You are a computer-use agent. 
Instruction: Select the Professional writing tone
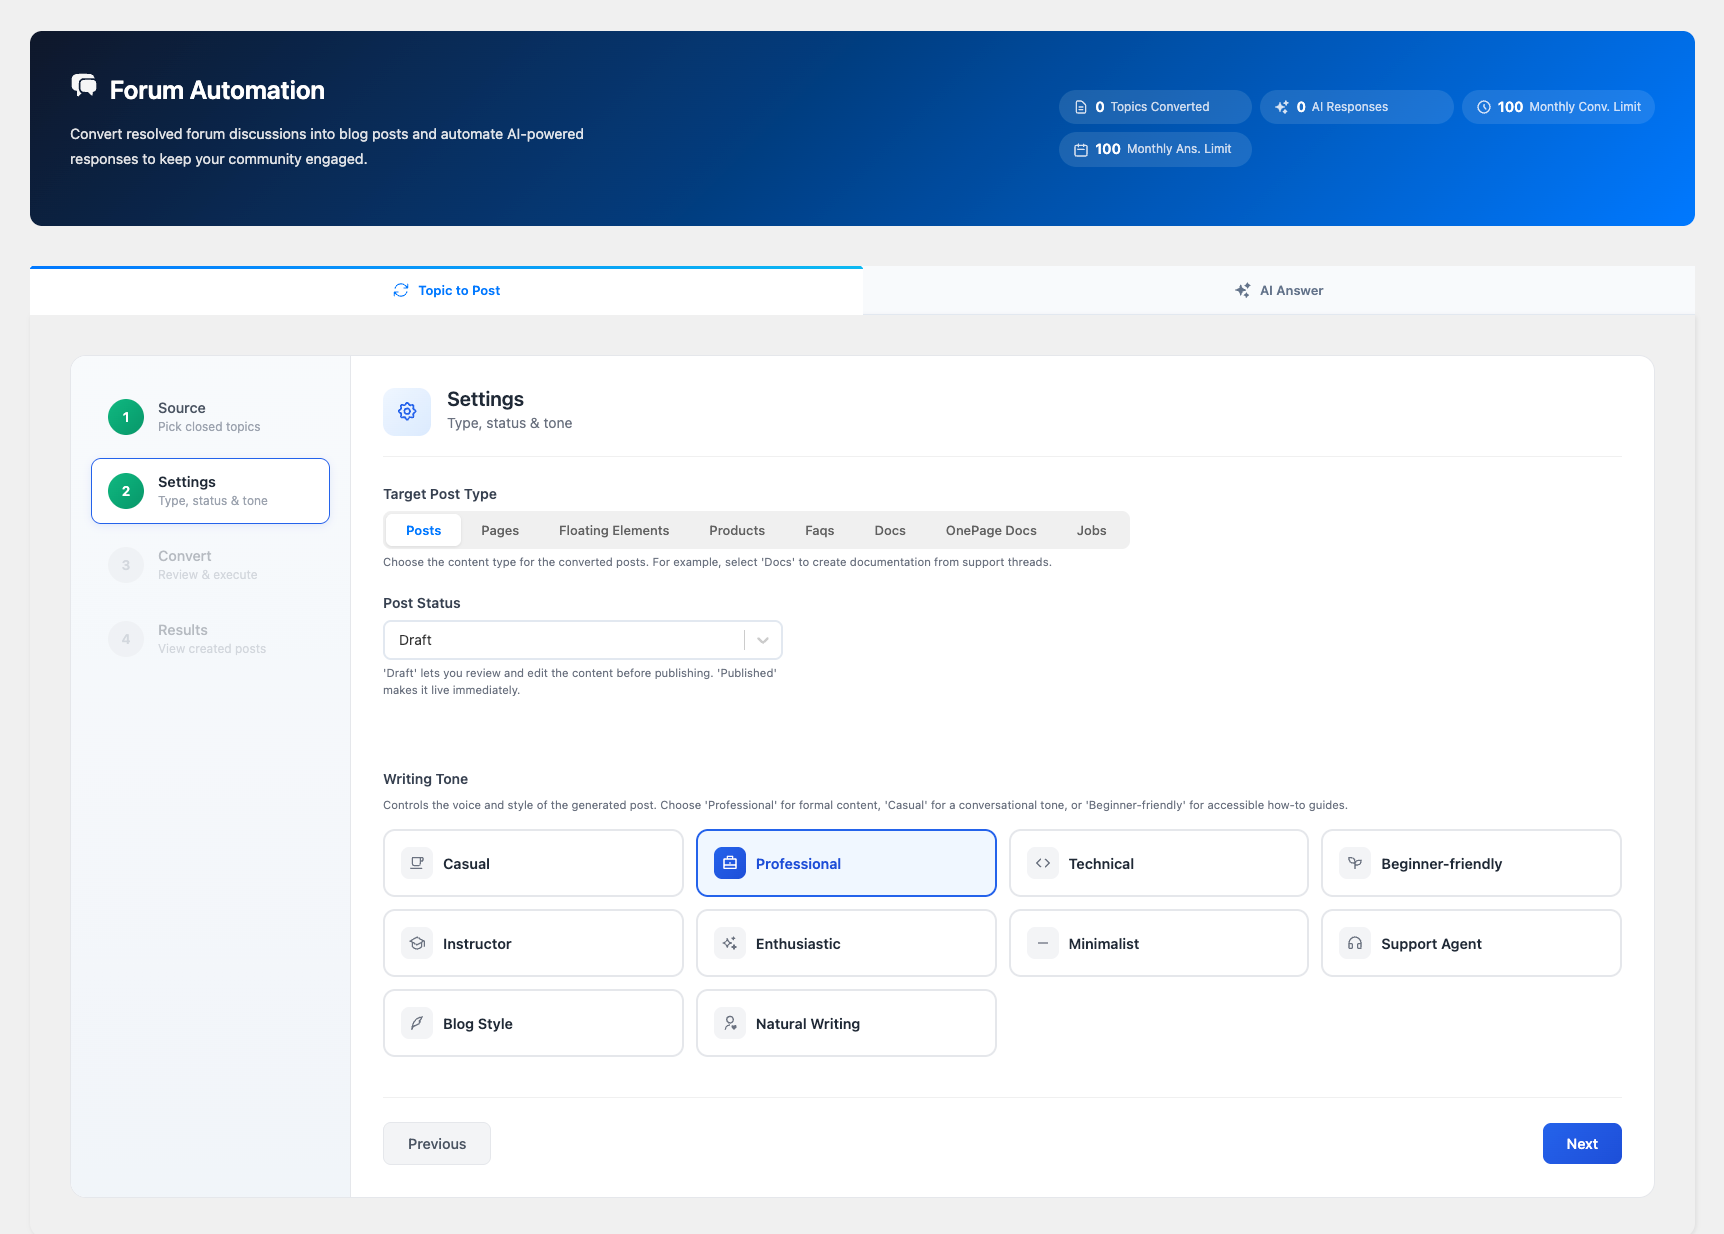846,863
